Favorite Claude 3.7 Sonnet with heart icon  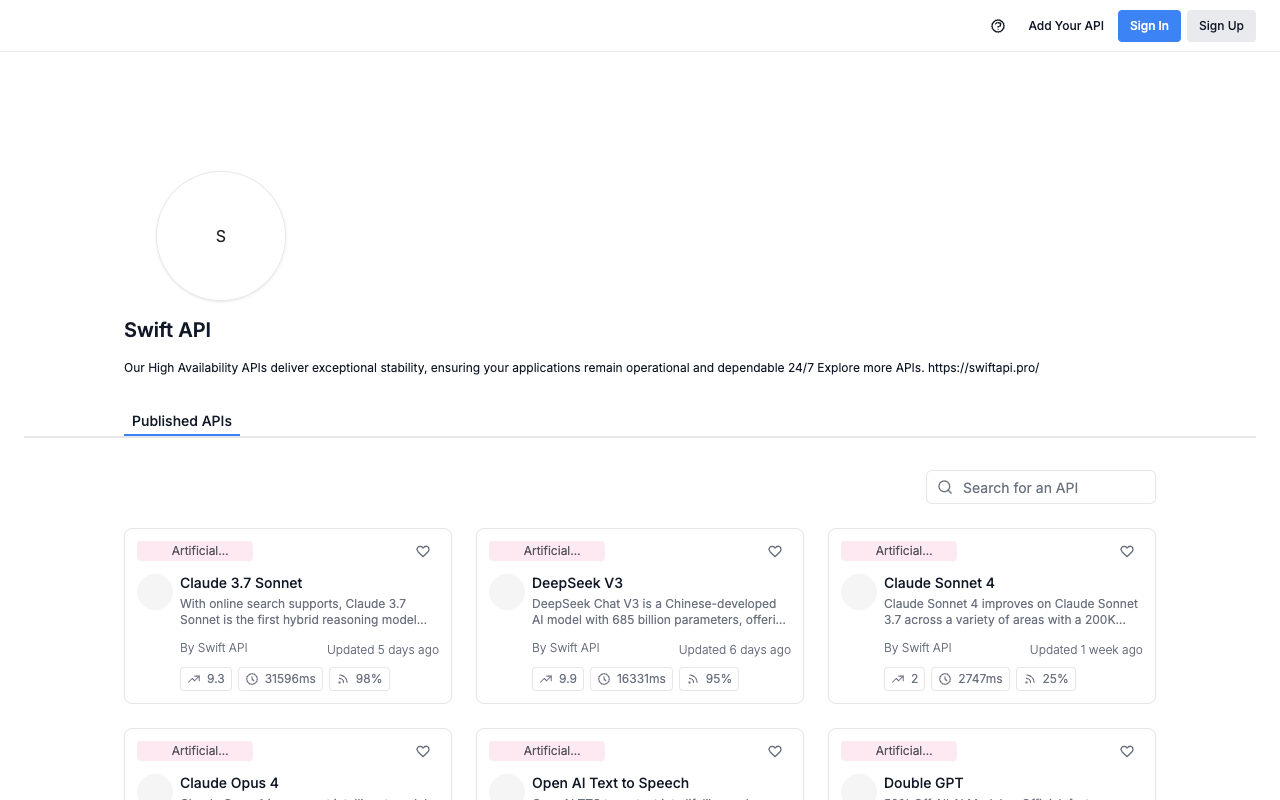[423, 551]
